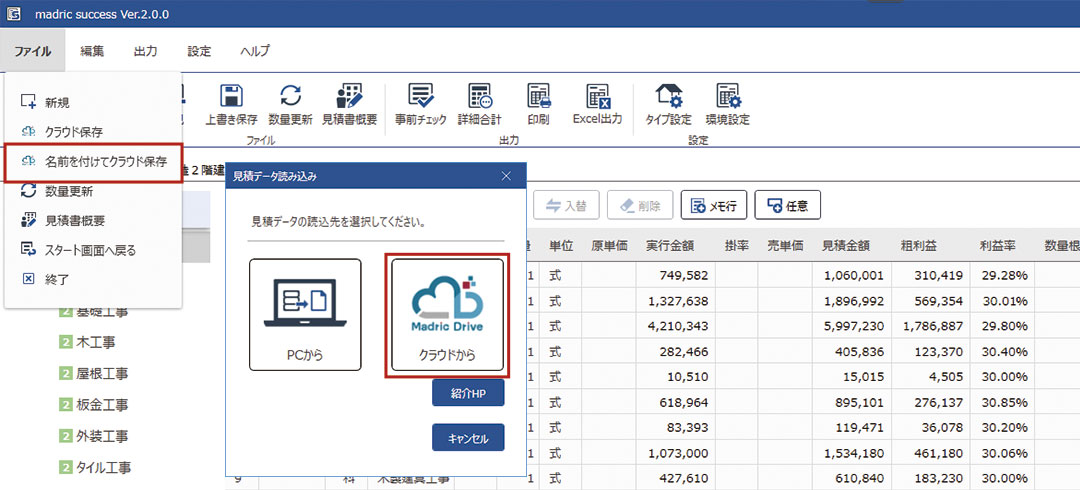1080x490 pixels.
Task: Click the 上書き保存 floppy disk icon
Action: (x=231, y=97)
